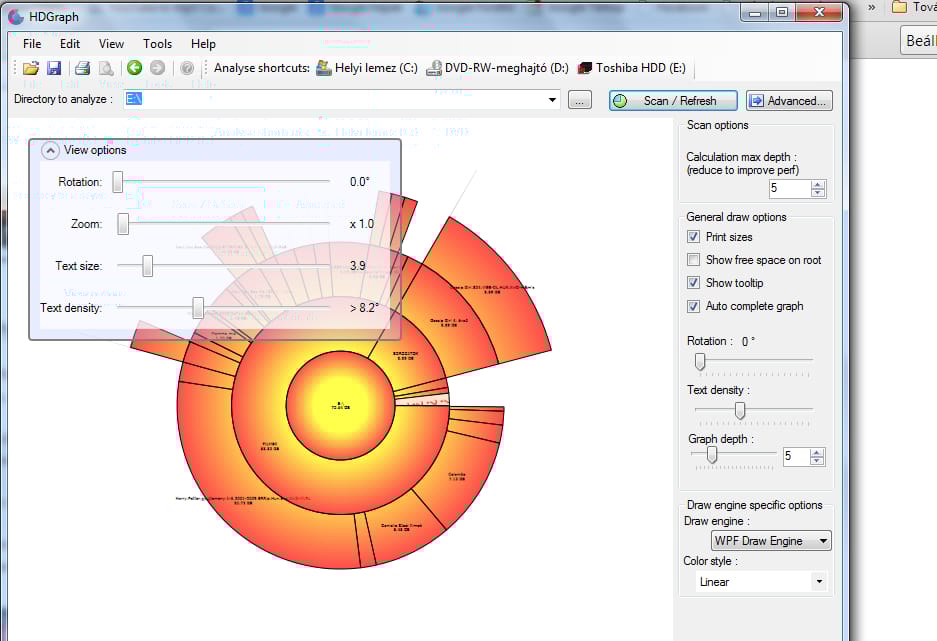Click the Text density slider in General draw options
This screenshot has width=937, height=641.
click(740, 410)
